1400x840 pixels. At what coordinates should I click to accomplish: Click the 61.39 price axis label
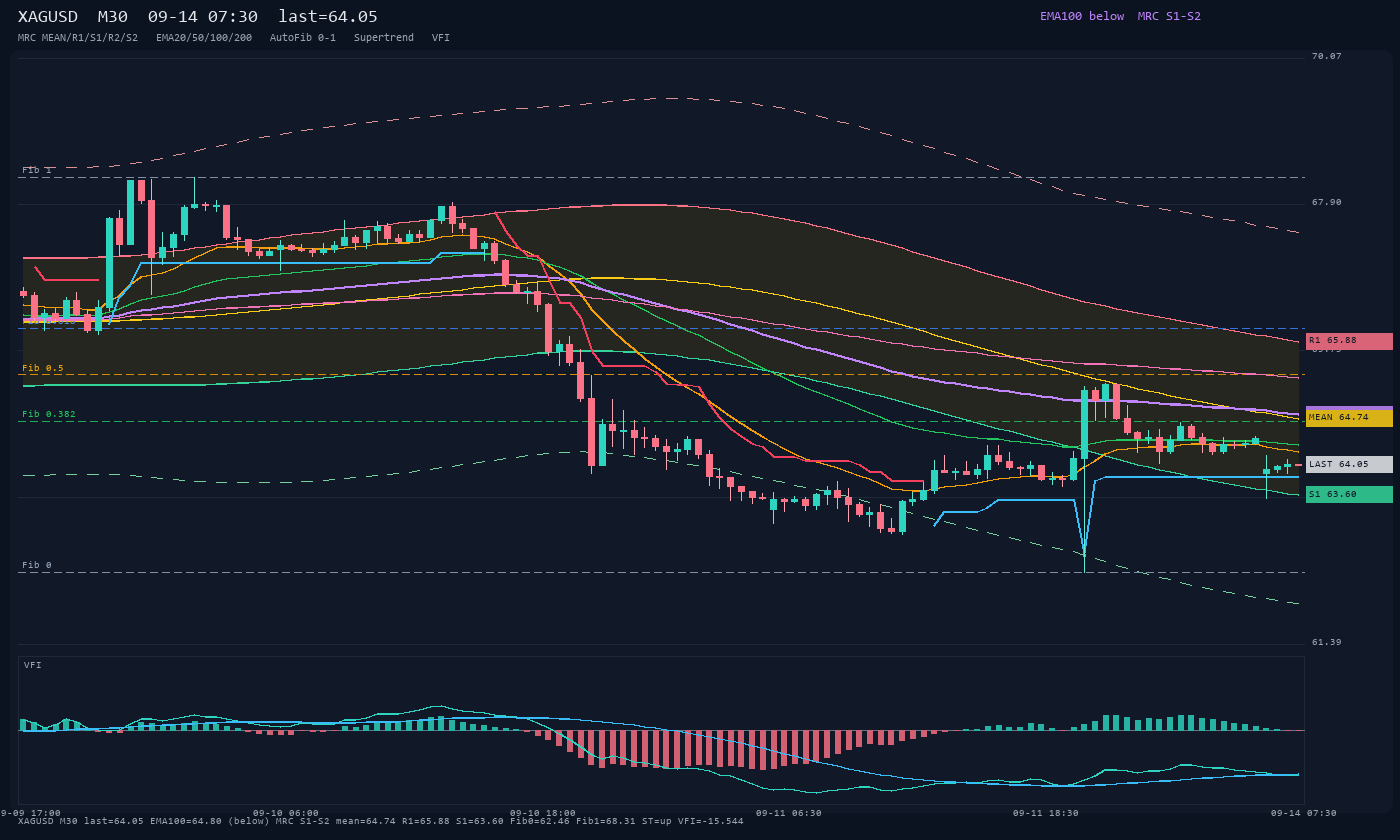click(x=1327, y=642)
